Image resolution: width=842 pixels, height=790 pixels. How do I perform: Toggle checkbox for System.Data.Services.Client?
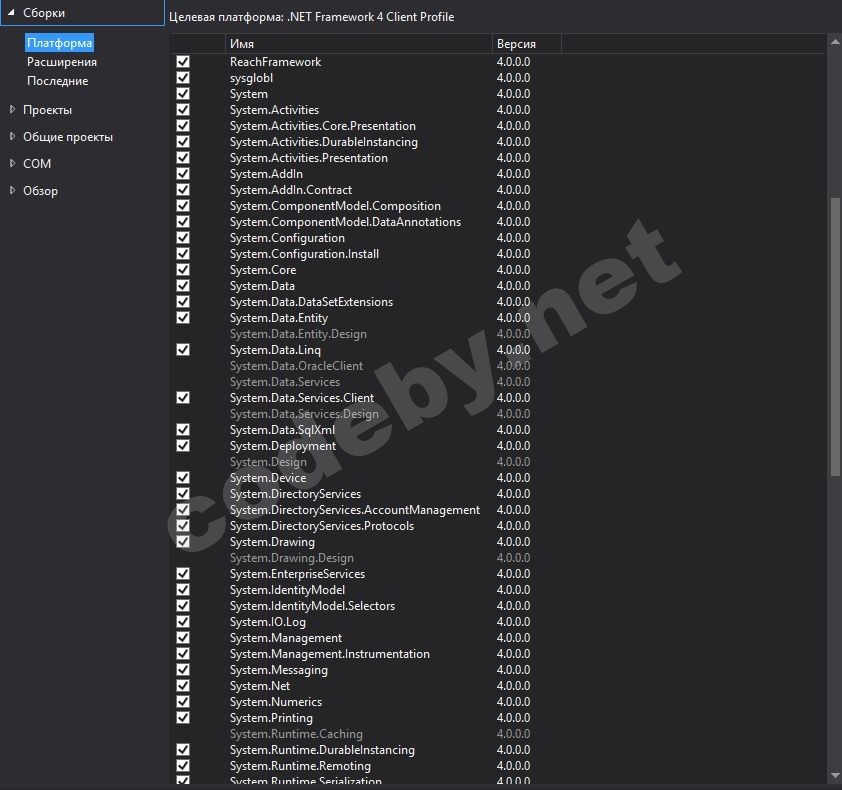183,397
